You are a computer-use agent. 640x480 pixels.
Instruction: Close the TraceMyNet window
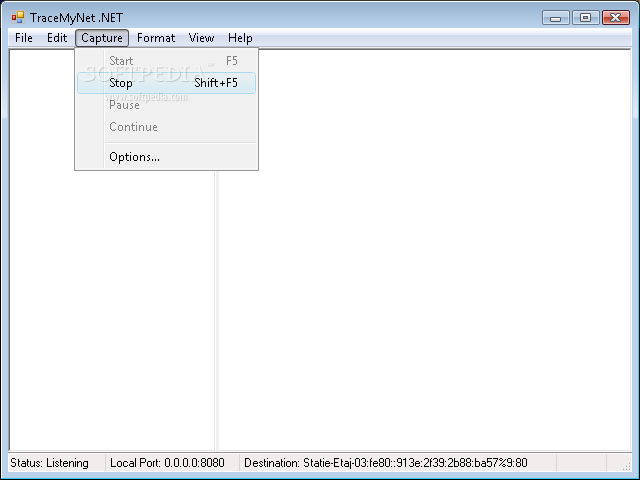point(616,18)
